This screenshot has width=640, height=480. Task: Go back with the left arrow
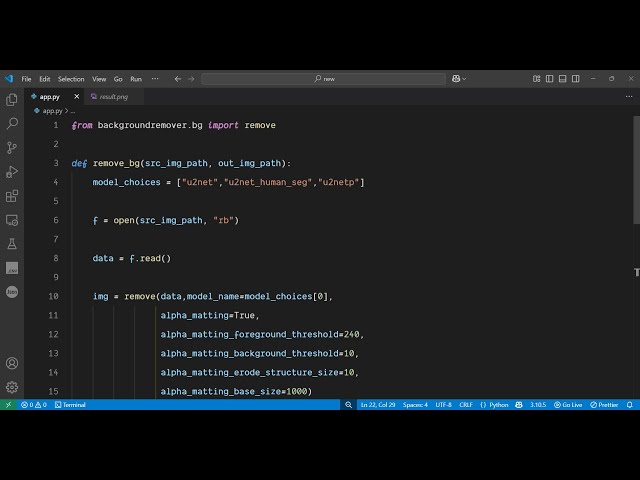tap(178, 79)
